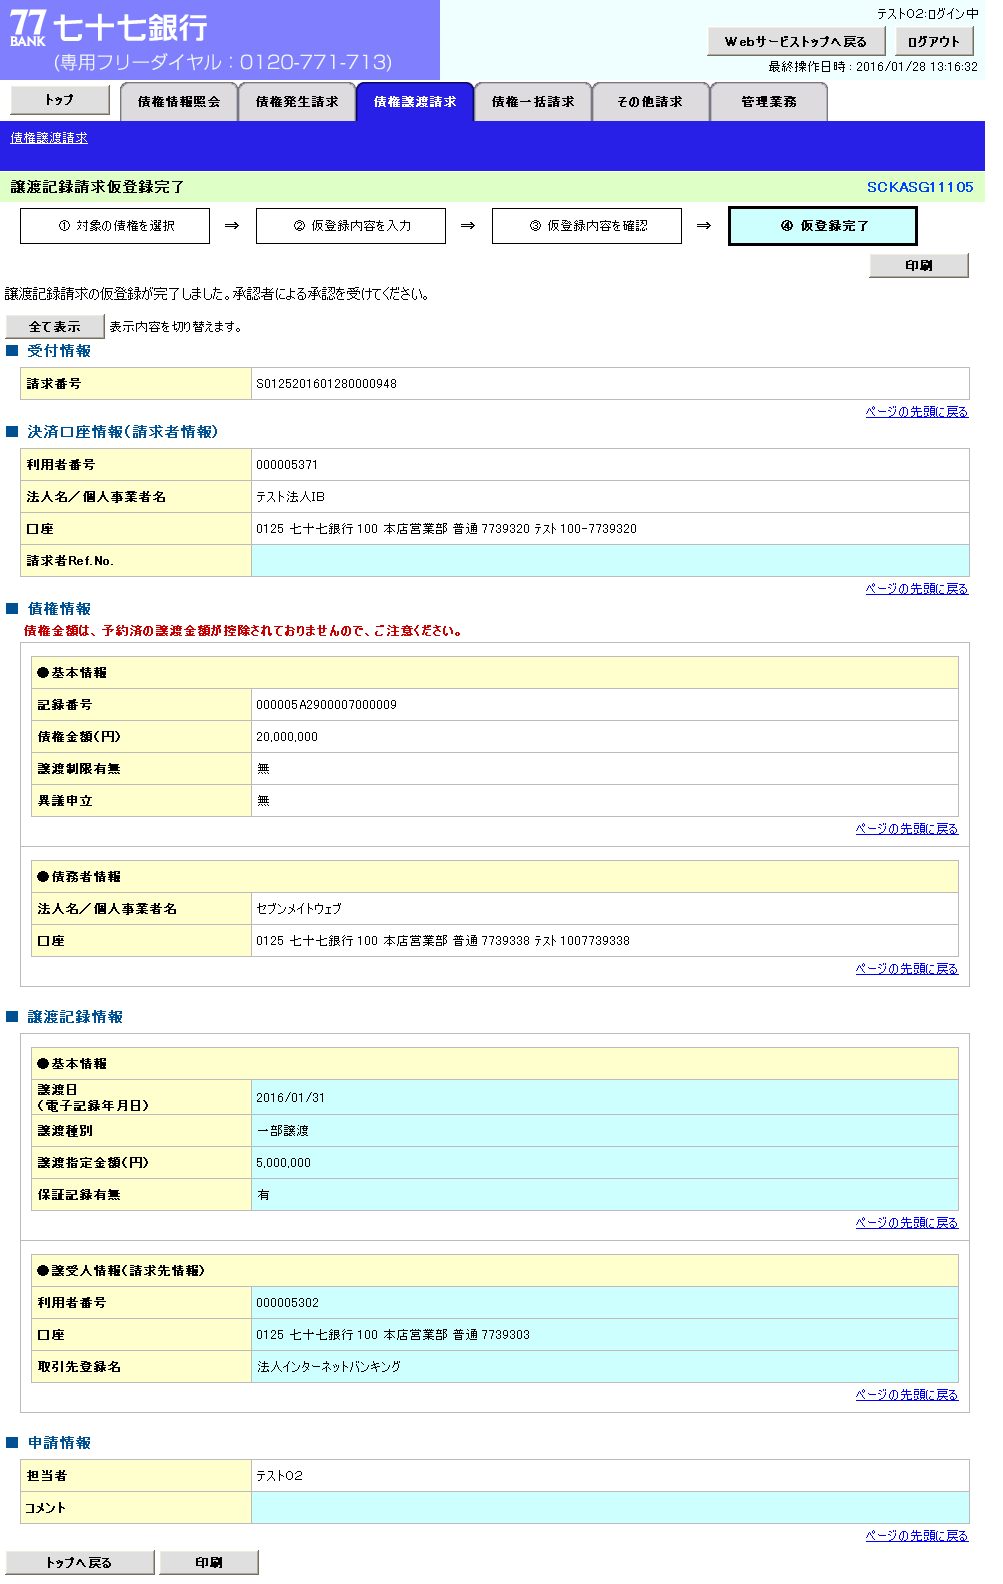1003x1584 pixels.
Task: Page-top link under 譲受人情報
Action: pyautogui.click(x=907, y=1395)
